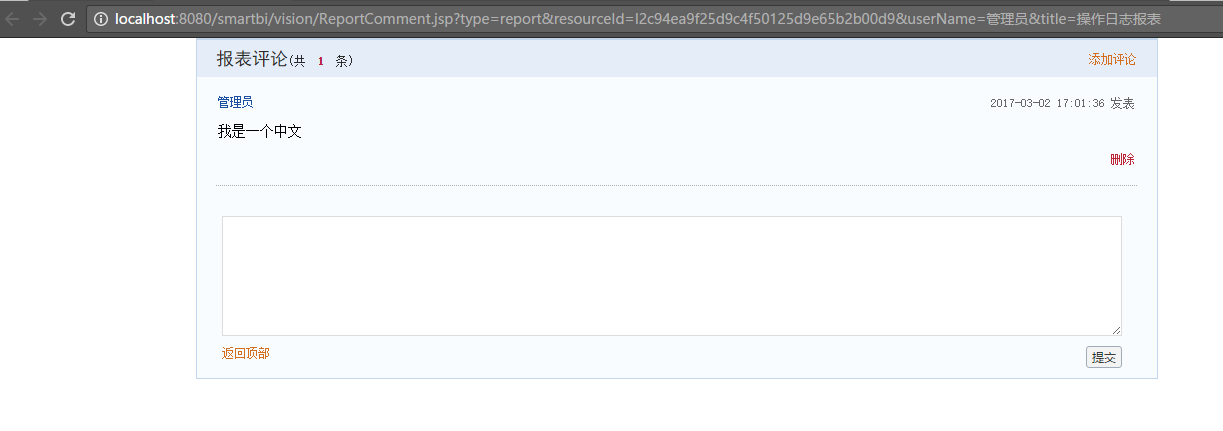Click the 报表评论 heading
The height and width of the screenshot is (431, 1223).
252,59
